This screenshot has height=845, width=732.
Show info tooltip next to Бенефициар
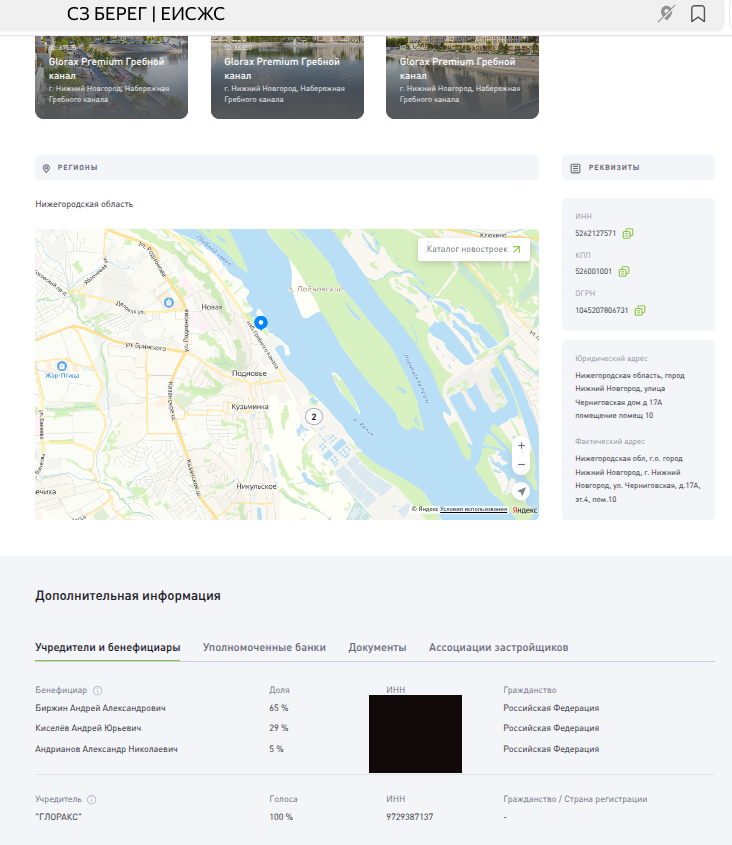97,690
